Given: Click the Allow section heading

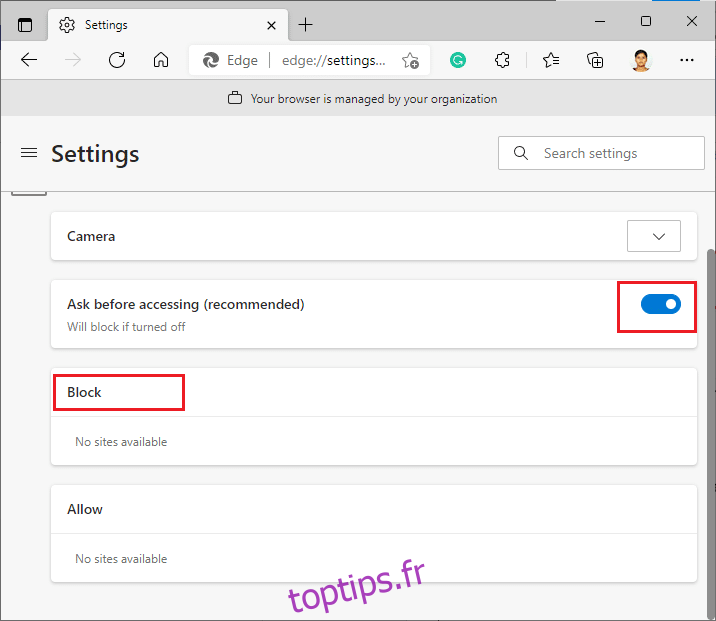Looking at the screenshot, I should 85,509.
